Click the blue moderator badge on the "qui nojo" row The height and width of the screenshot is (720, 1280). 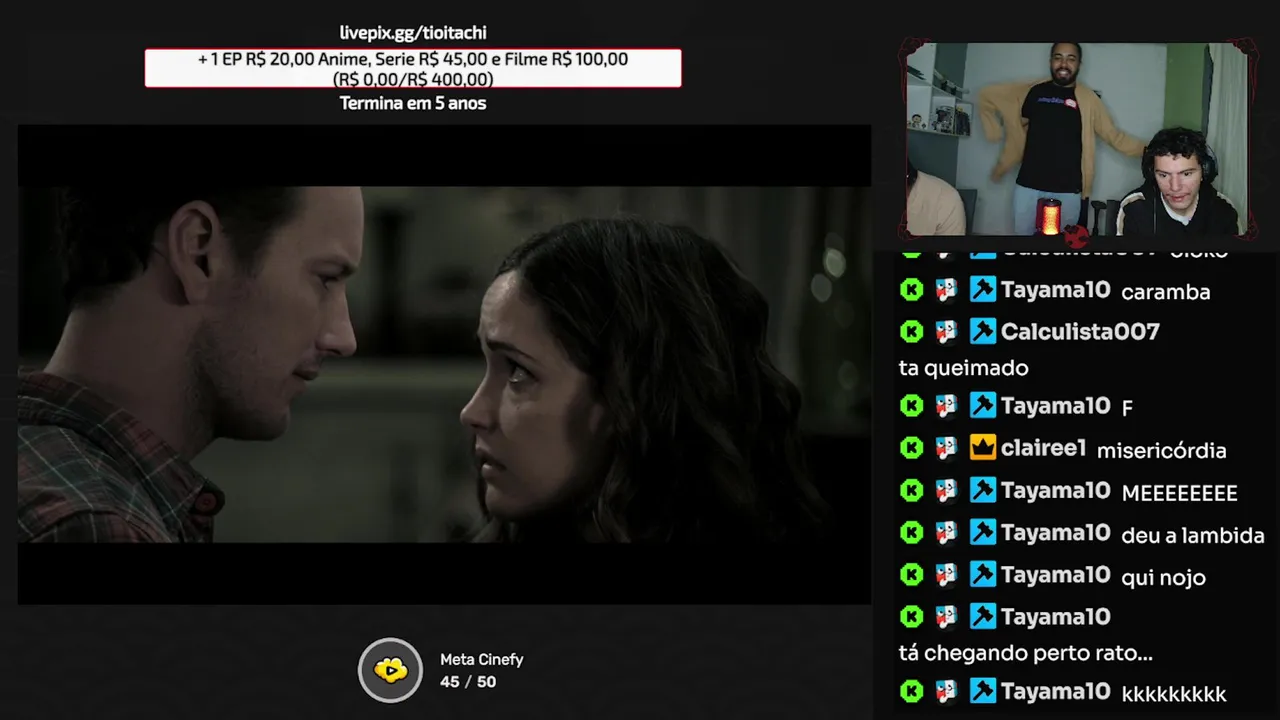point(983,575)
